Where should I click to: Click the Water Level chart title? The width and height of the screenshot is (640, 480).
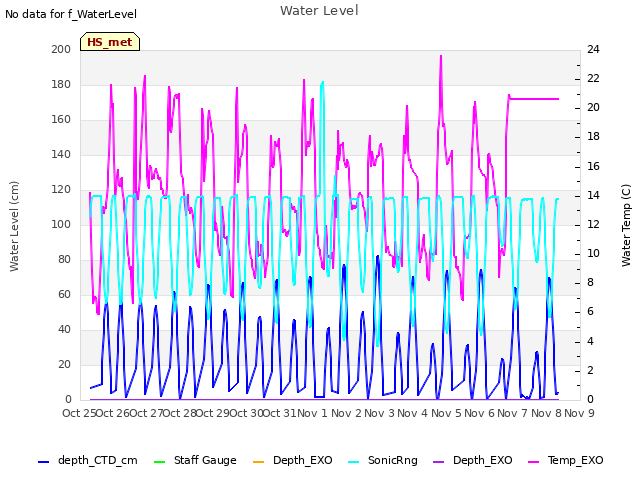coord(319,10)
